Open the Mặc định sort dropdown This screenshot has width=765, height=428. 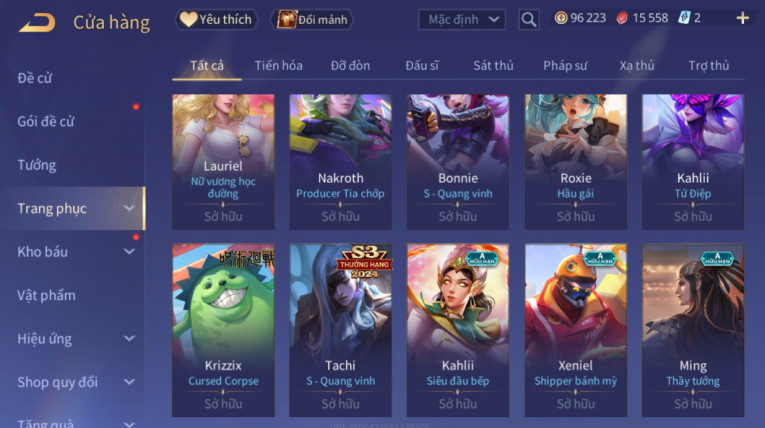pyautogui.click(x=462, y=20)
